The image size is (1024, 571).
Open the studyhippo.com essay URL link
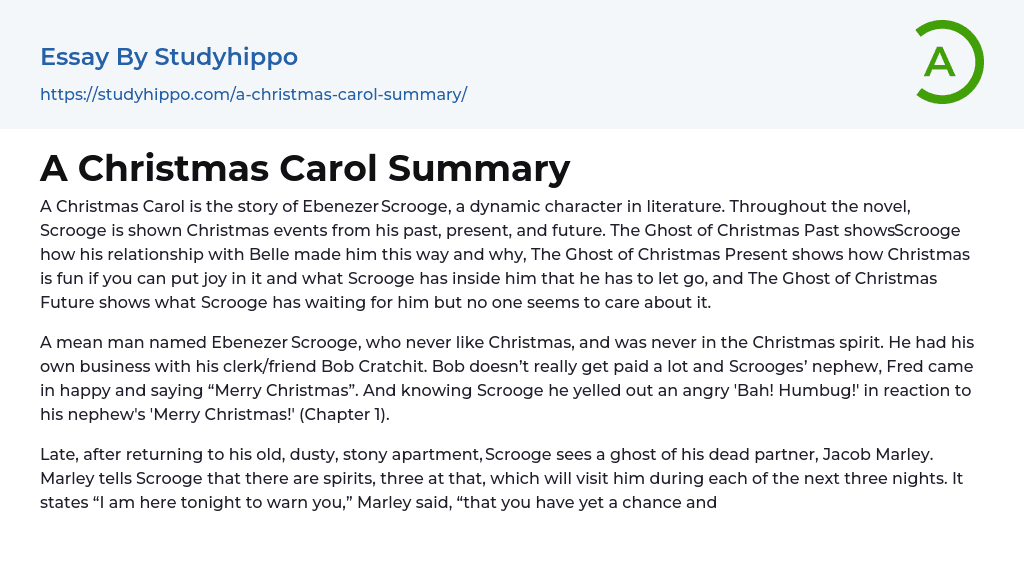point(253,94)
